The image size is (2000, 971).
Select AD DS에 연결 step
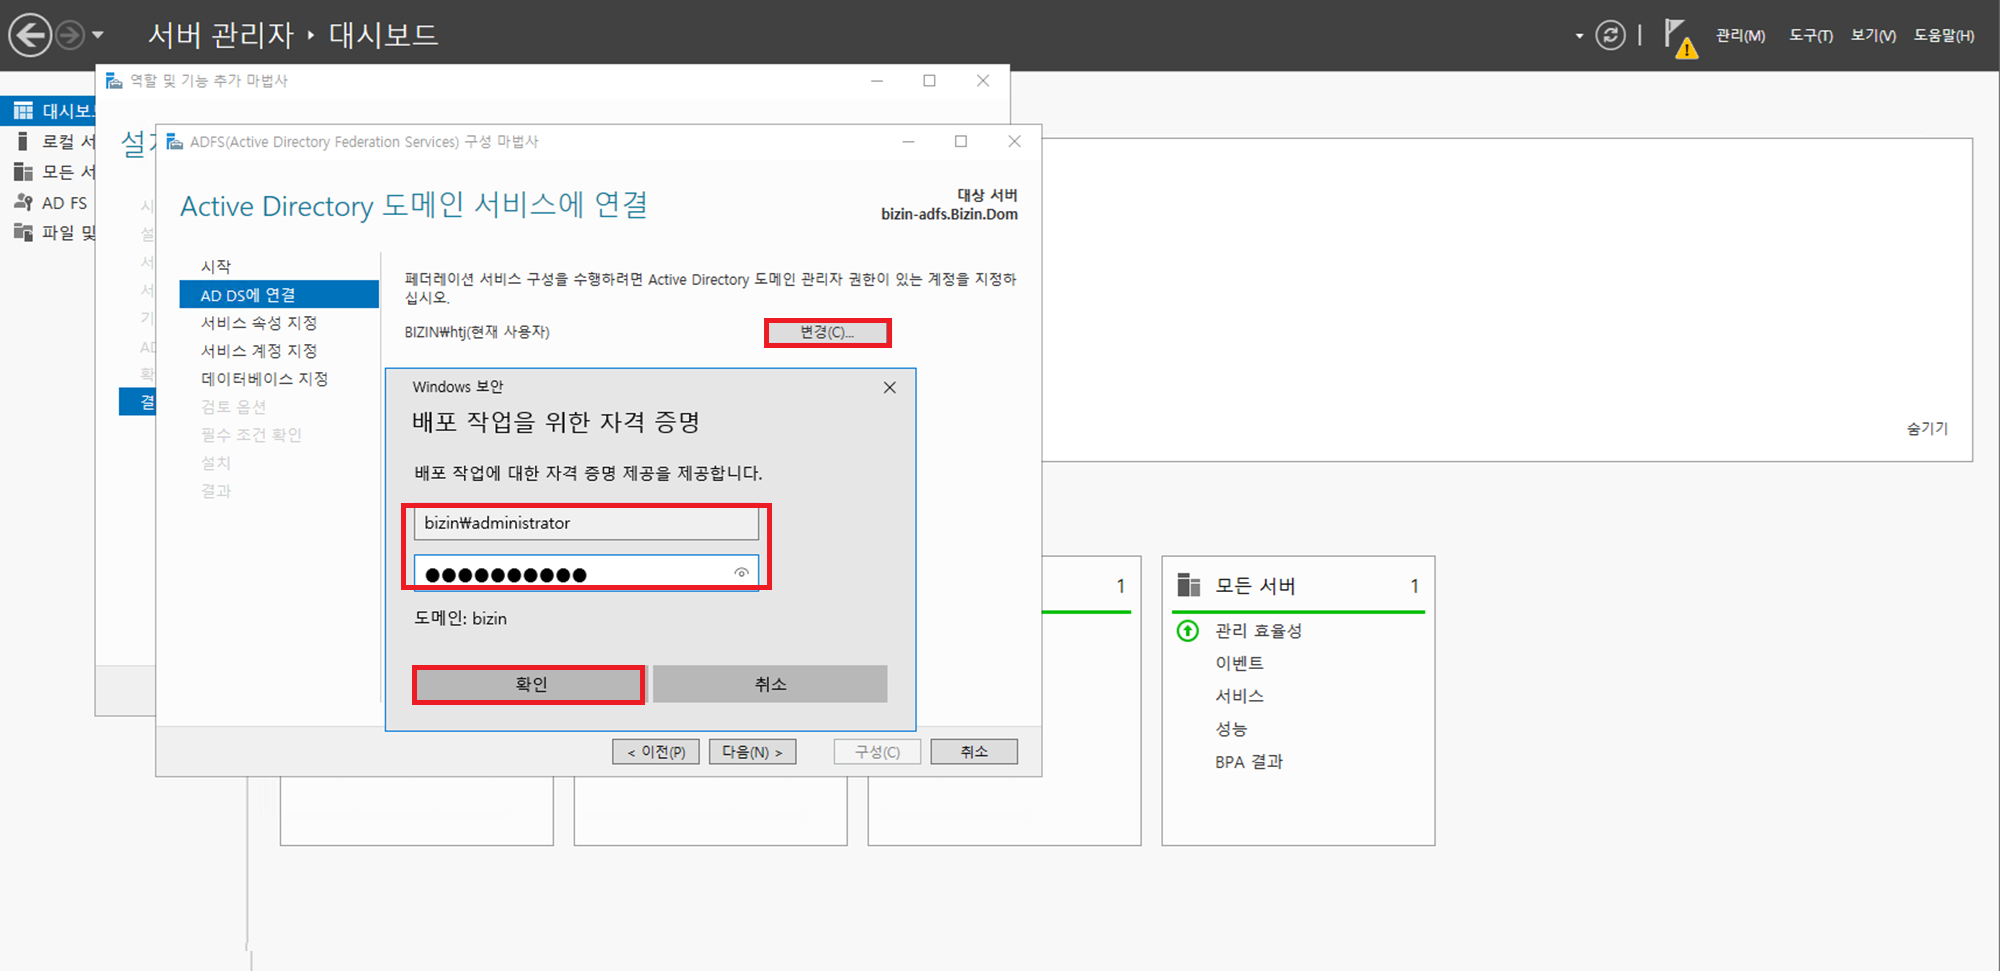tap(279, 295)
